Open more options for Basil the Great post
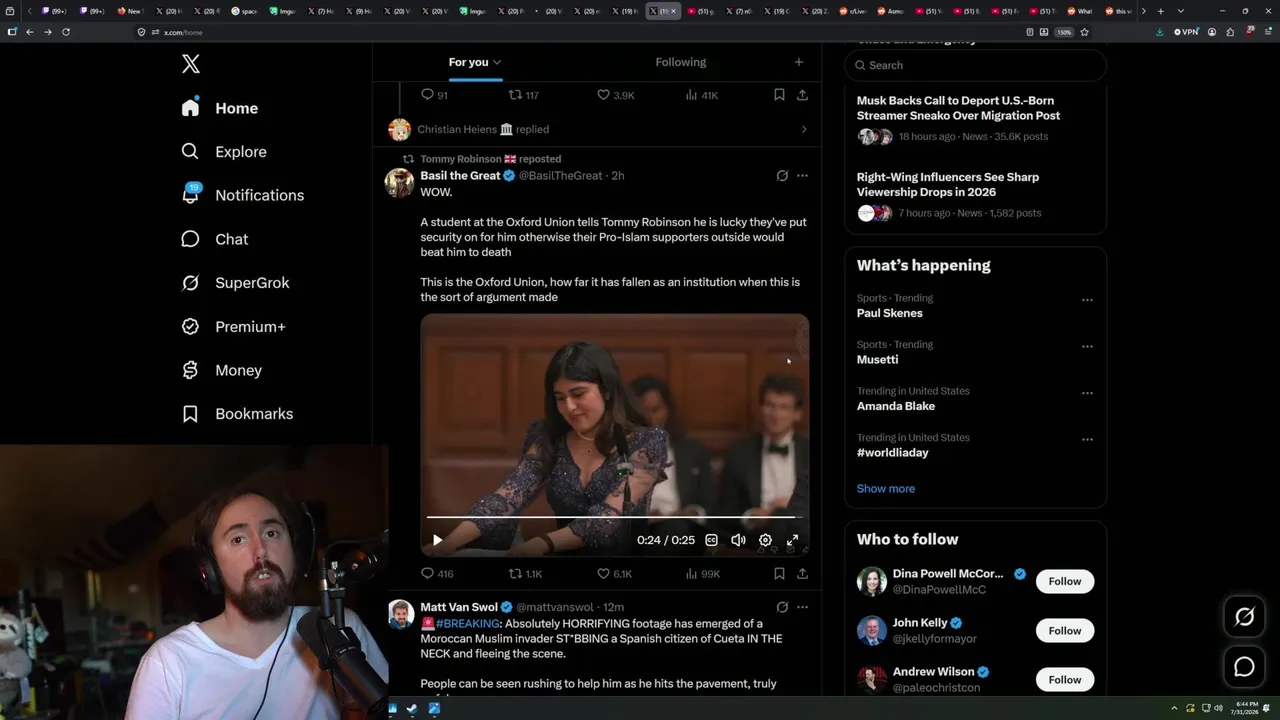This screenshot has width=1280, height=720. click(802, 176)
